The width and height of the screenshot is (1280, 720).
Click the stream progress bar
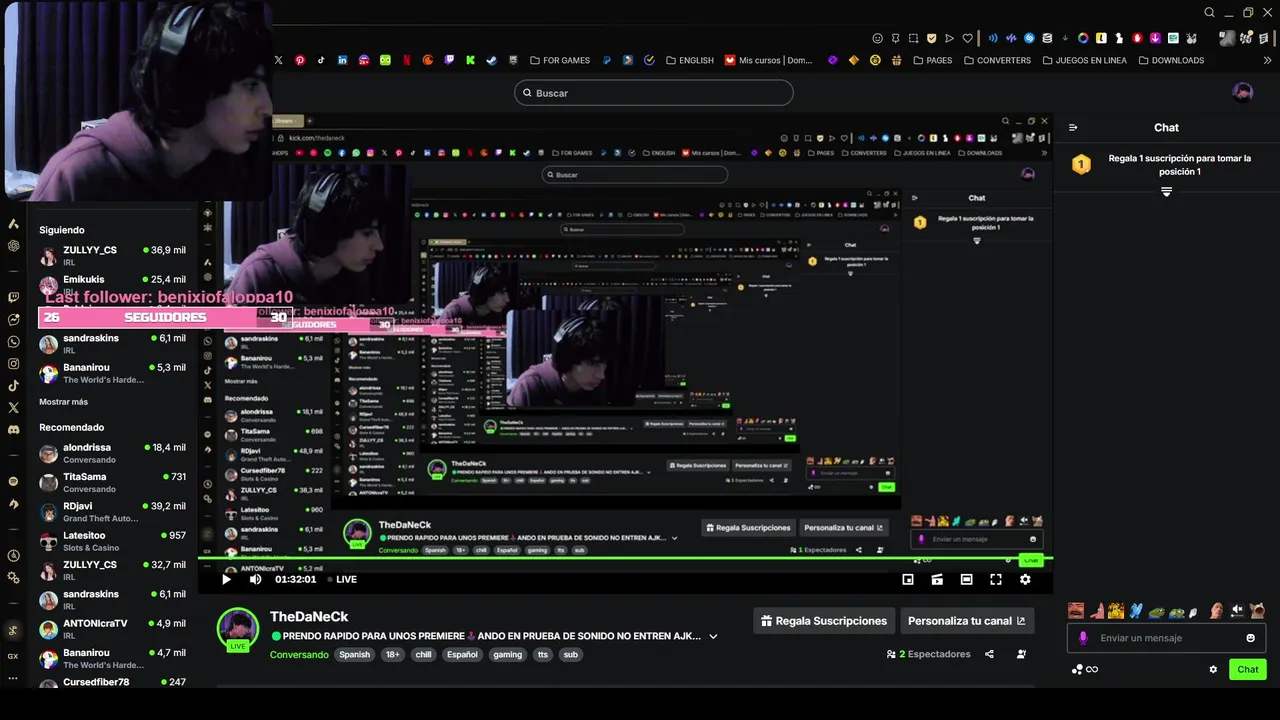click(625, 558)
